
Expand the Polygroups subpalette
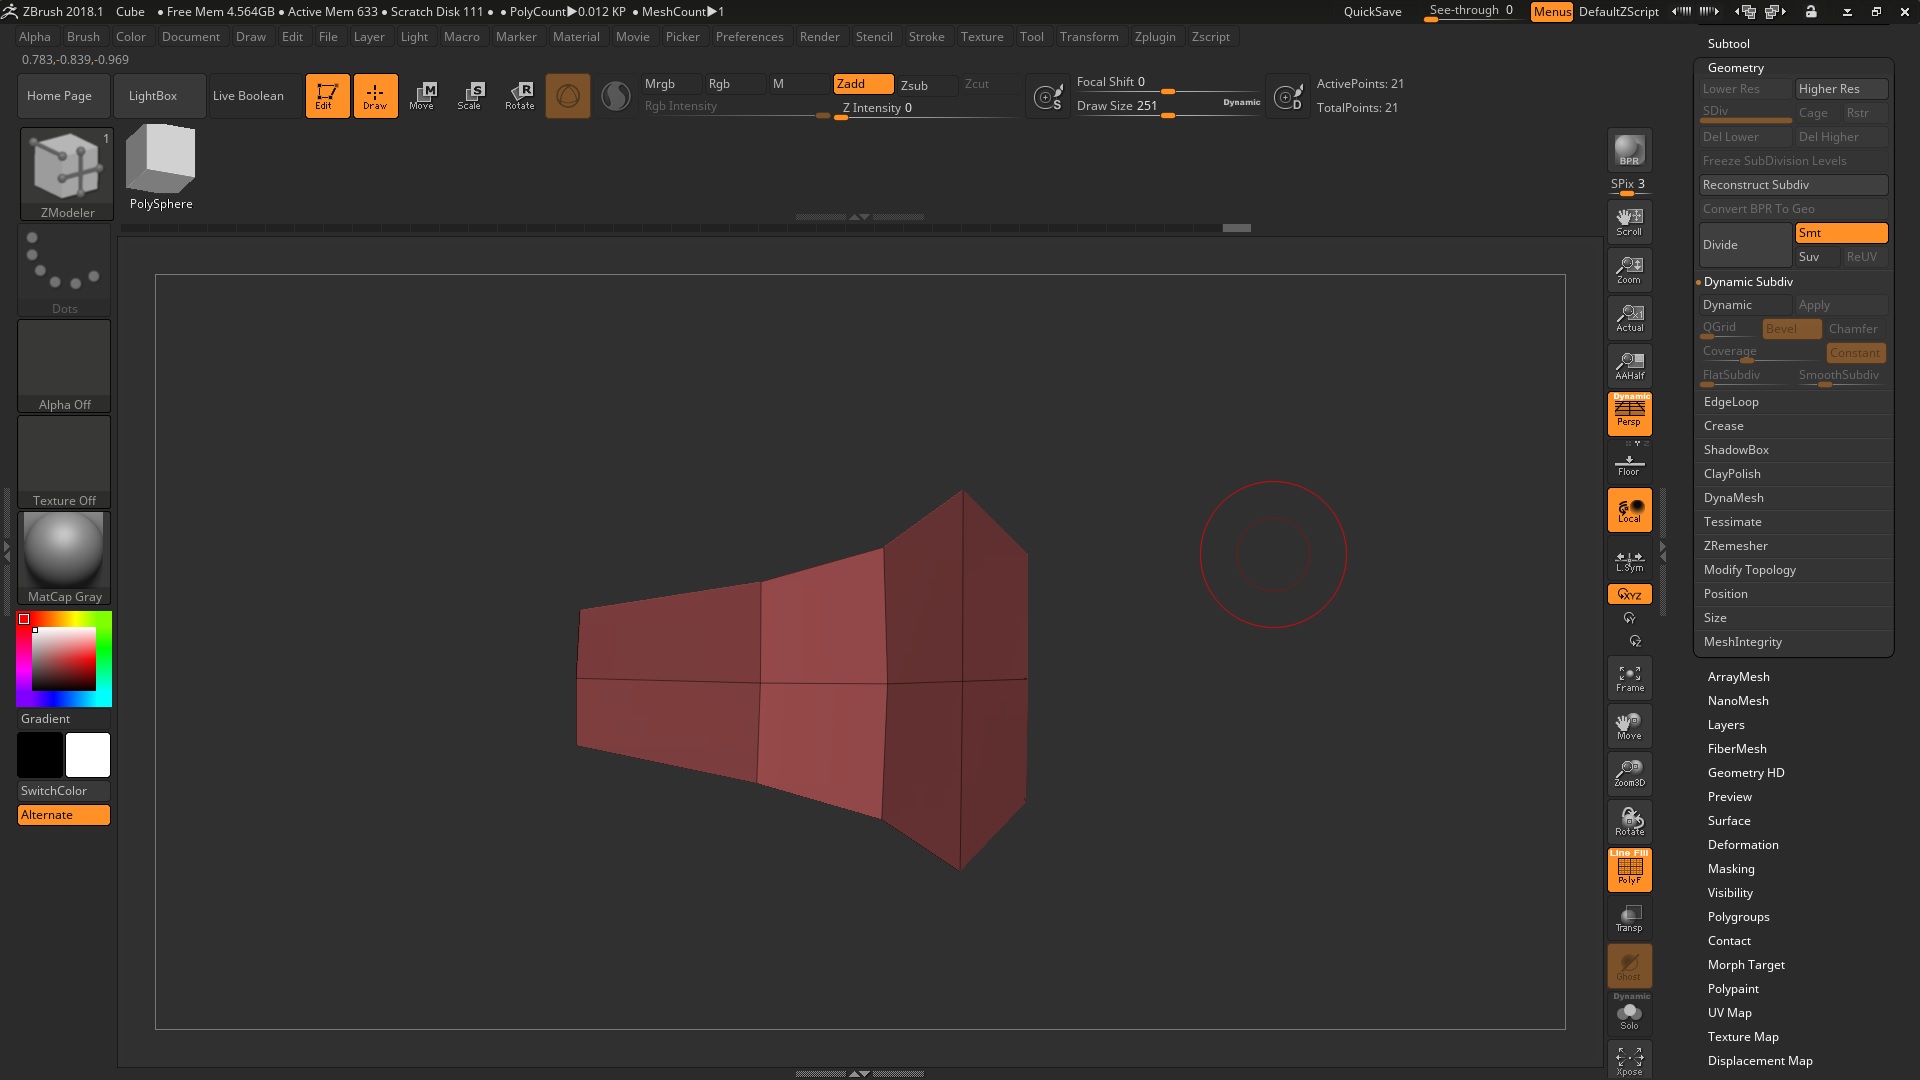[x=1738, y=917]
